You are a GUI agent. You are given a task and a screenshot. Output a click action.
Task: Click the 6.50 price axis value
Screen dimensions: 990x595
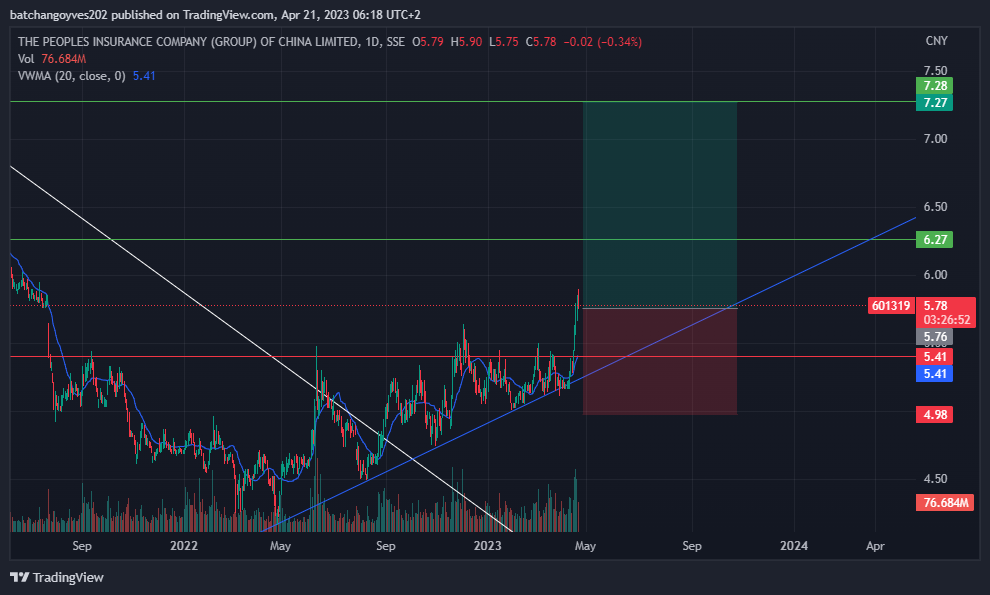pos(935,207)
